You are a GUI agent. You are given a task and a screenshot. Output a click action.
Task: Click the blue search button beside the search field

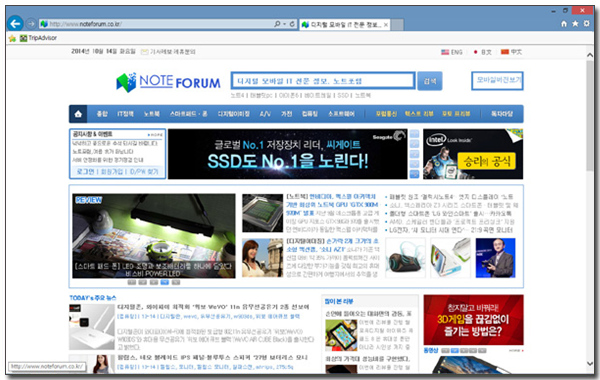point(430,81)
